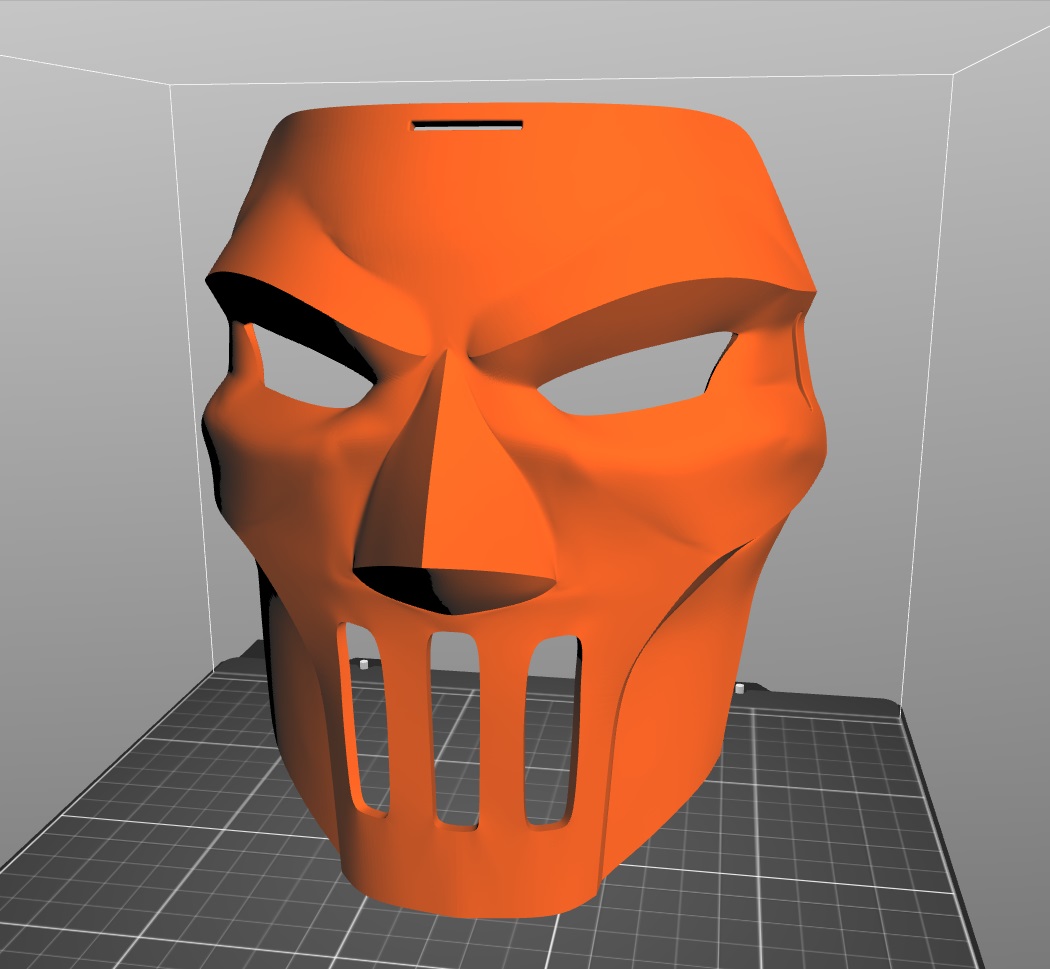
Task: Click the white peg seen through the leftmost mouth slot
Action: (x=364, y=663)
